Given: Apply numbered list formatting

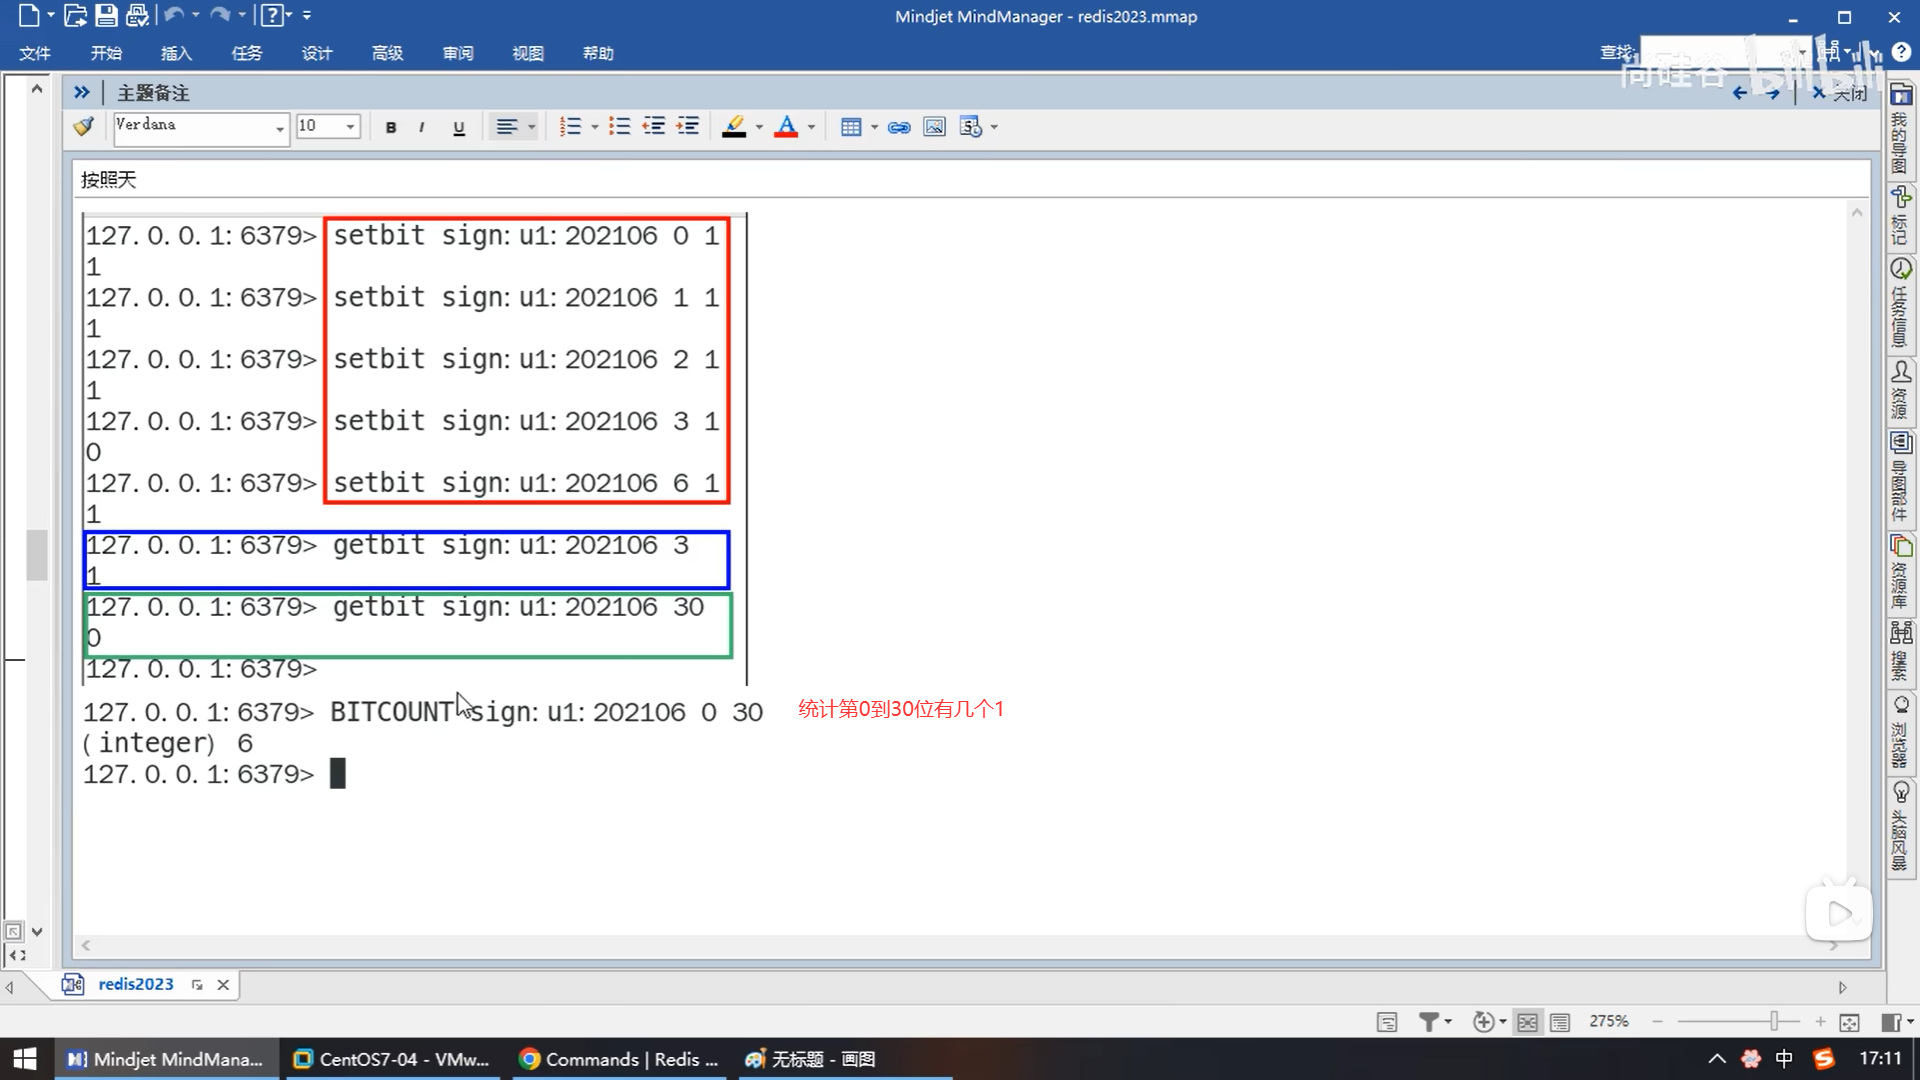Looking at the screenshot, I should tap(570, 127).
